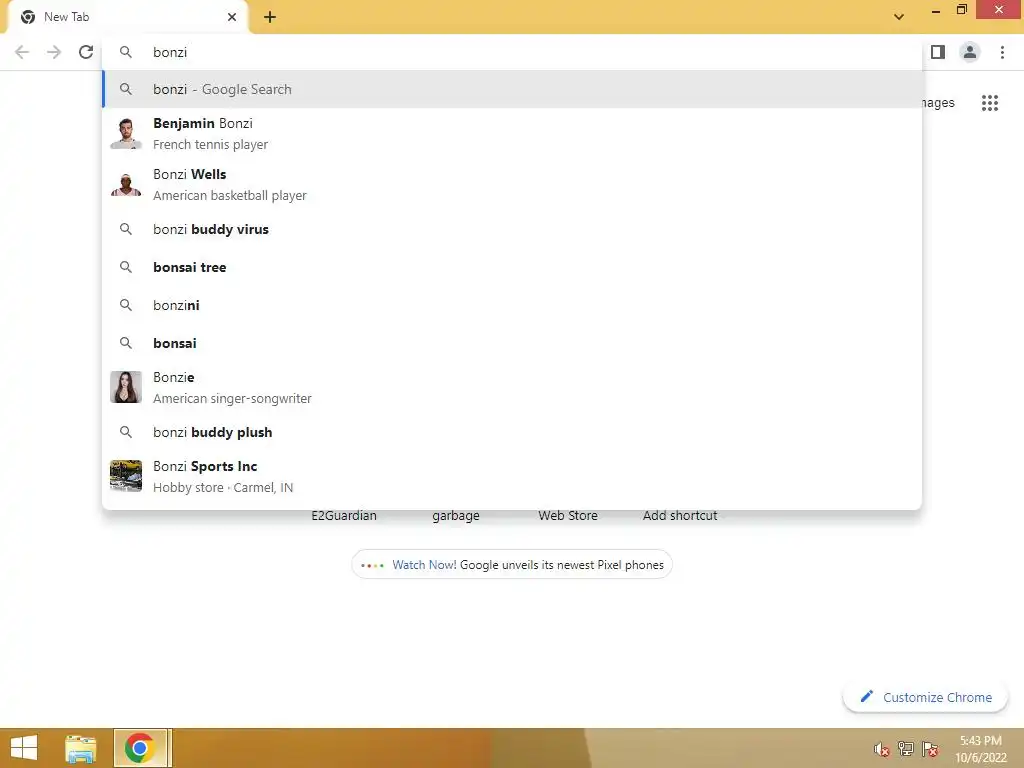This screenshot has width=1024, height=768.
Task: Click search icon beside bonsai tree
Action: 126,267
